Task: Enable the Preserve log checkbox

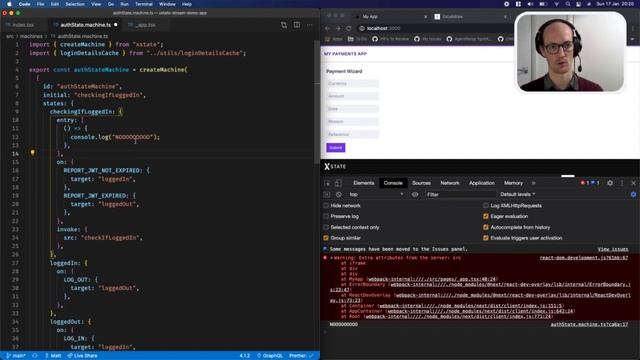Action: click(x=326, y=216)
